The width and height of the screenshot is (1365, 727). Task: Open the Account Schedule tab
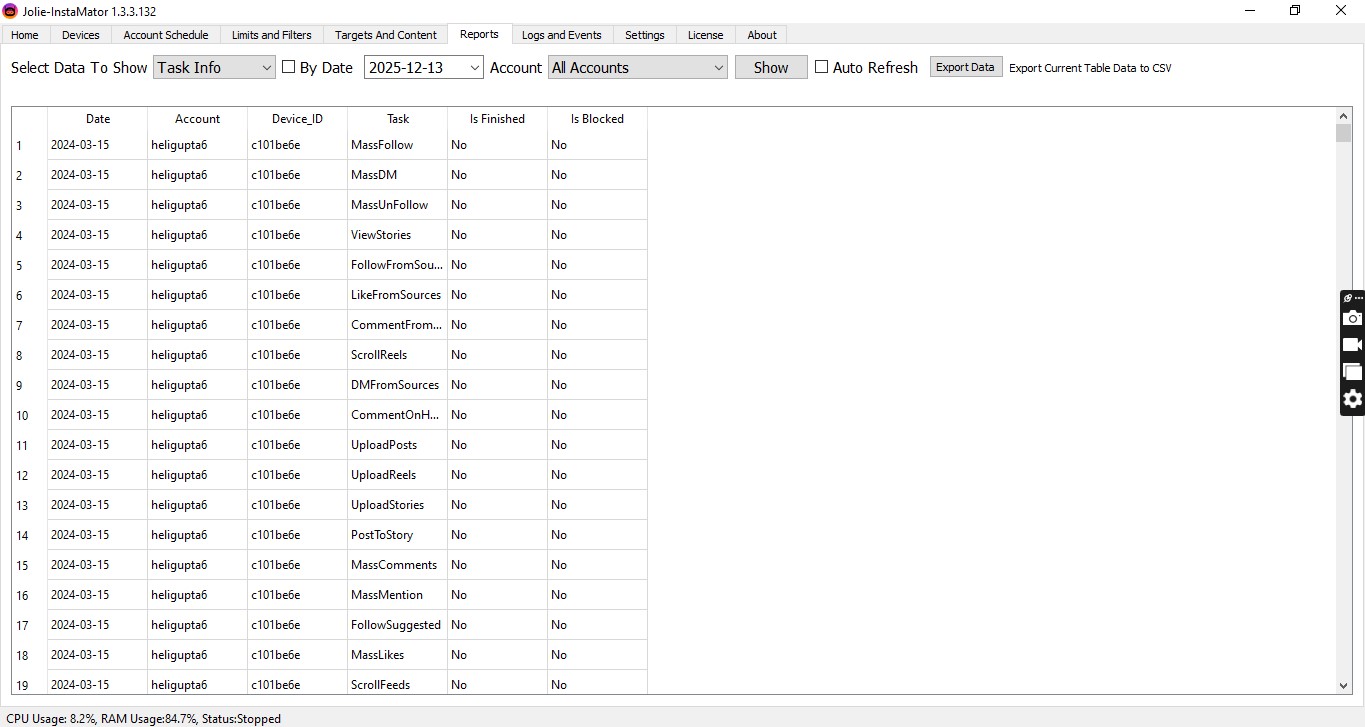click(x=165, y=34)
